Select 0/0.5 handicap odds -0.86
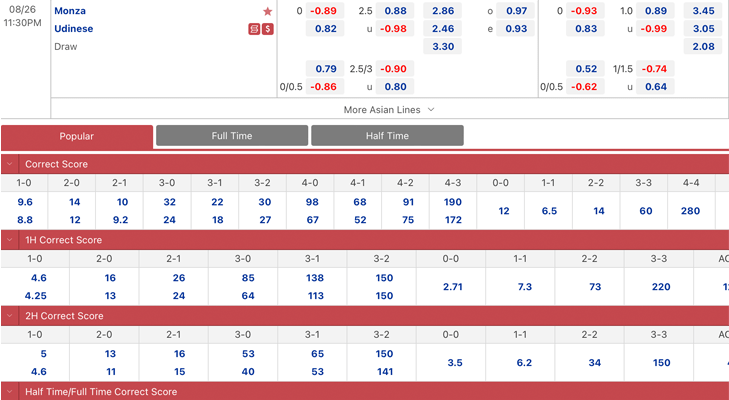The width and height of the screenshot is (729, 400). 325,87
